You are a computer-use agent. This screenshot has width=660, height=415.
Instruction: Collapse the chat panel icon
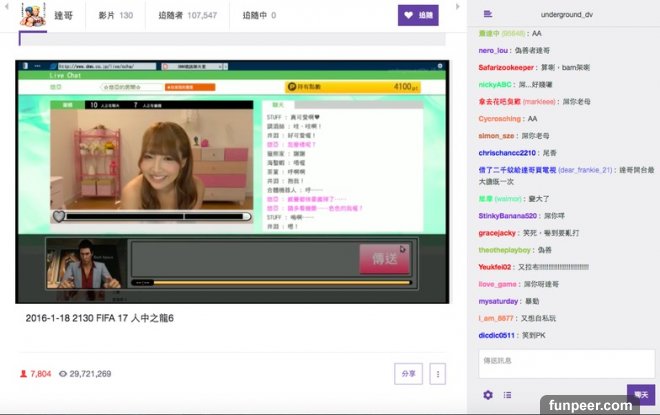[487, 14]
